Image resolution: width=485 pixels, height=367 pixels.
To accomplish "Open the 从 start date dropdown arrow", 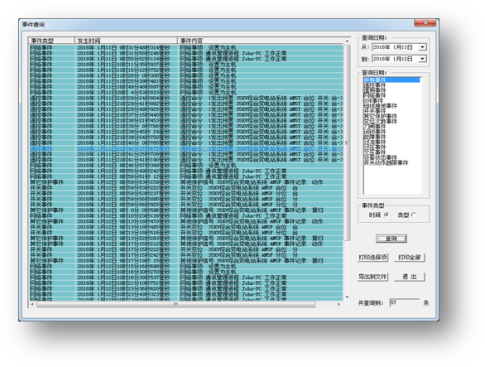I will [x=422, y=47].
